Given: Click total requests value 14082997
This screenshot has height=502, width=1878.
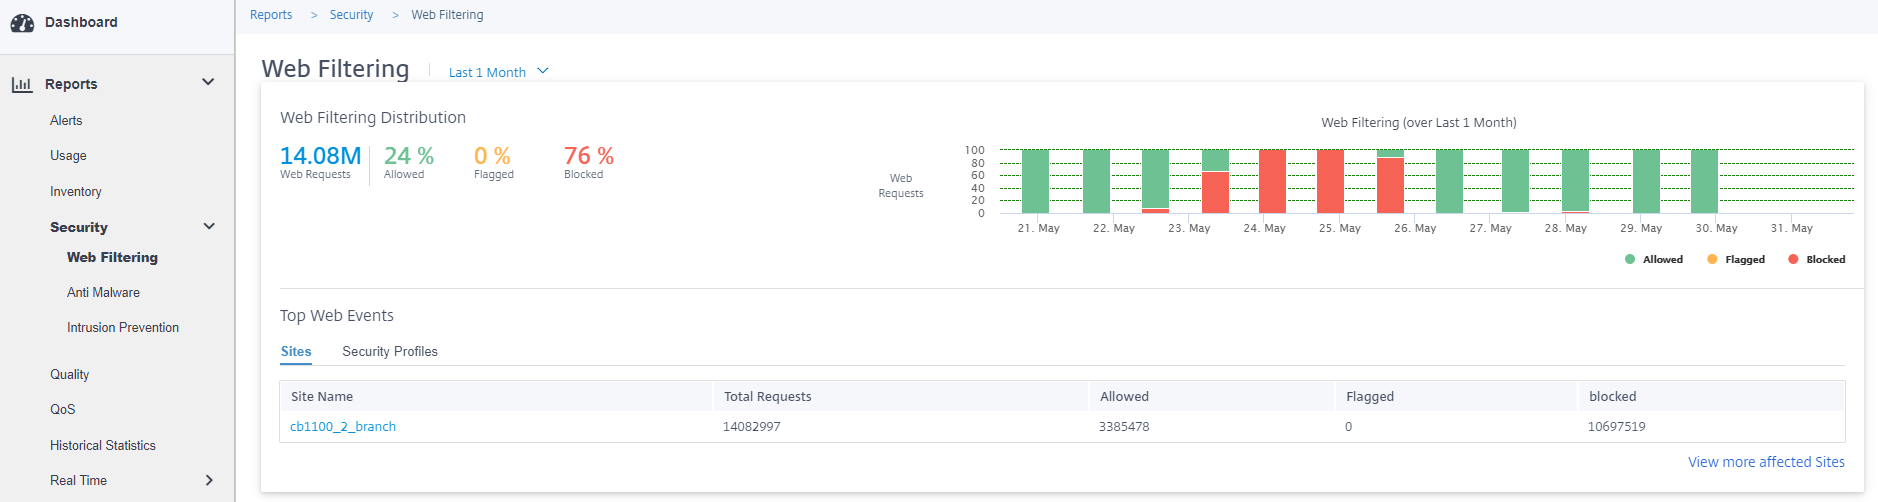Looking at the screenshot, I should pyautogui.click(x=752, y=426).
